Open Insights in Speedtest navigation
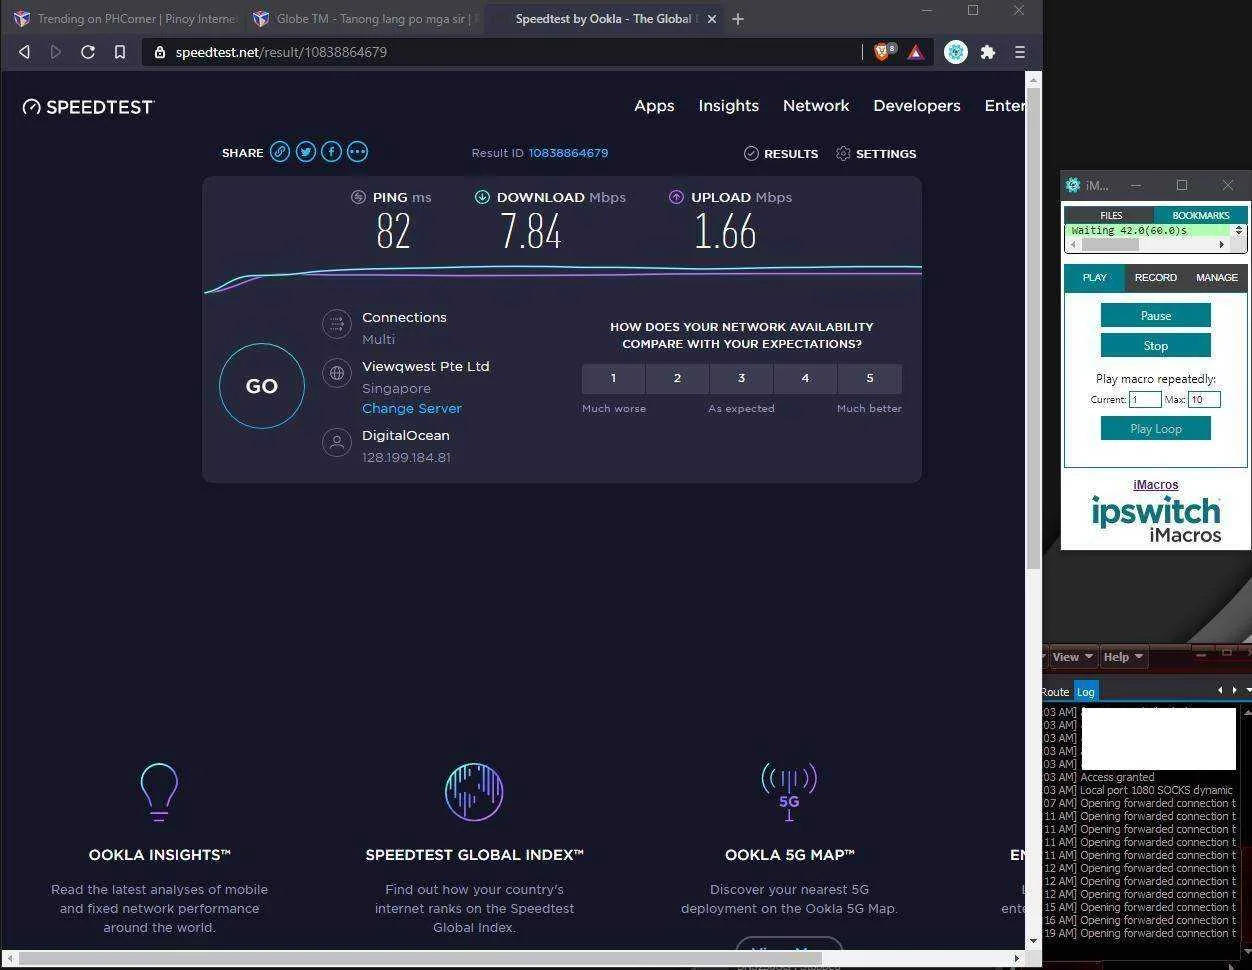 click(x=728, y=106)
